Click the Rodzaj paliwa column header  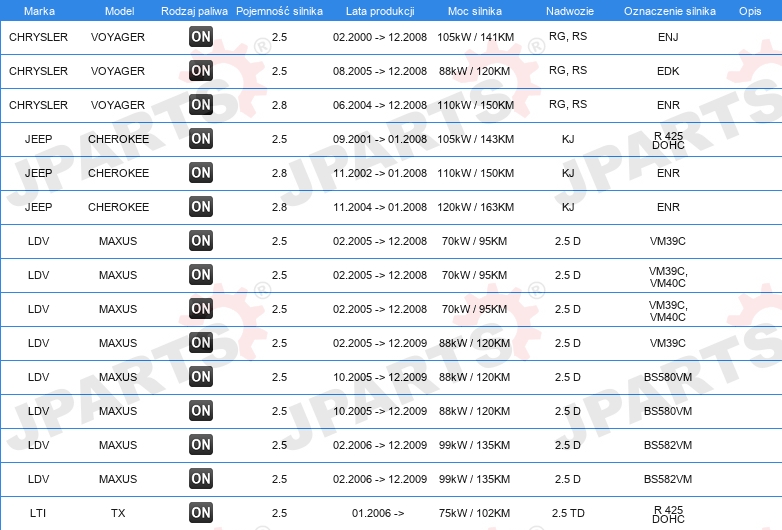point(194,11)
